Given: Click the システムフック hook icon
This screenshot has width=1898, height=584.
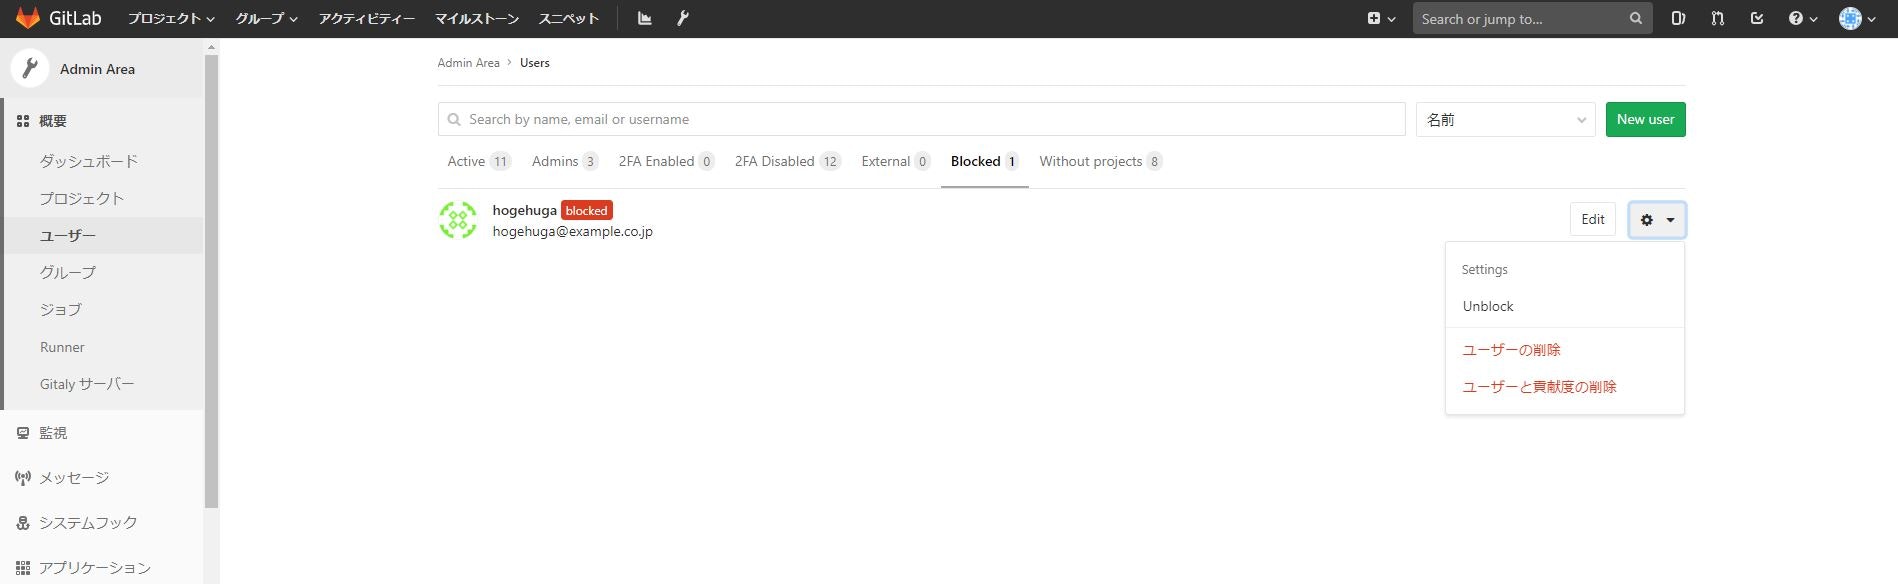Looking at the screenshot, I should click(x=23, y=523).
